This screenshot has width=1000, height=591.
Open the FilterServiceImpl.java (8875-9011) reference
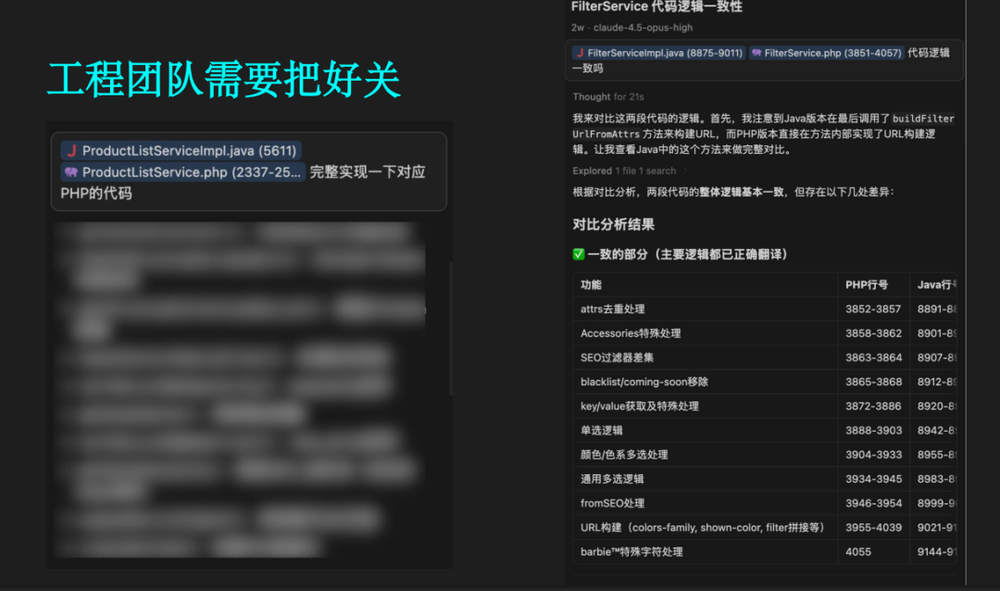658,53
